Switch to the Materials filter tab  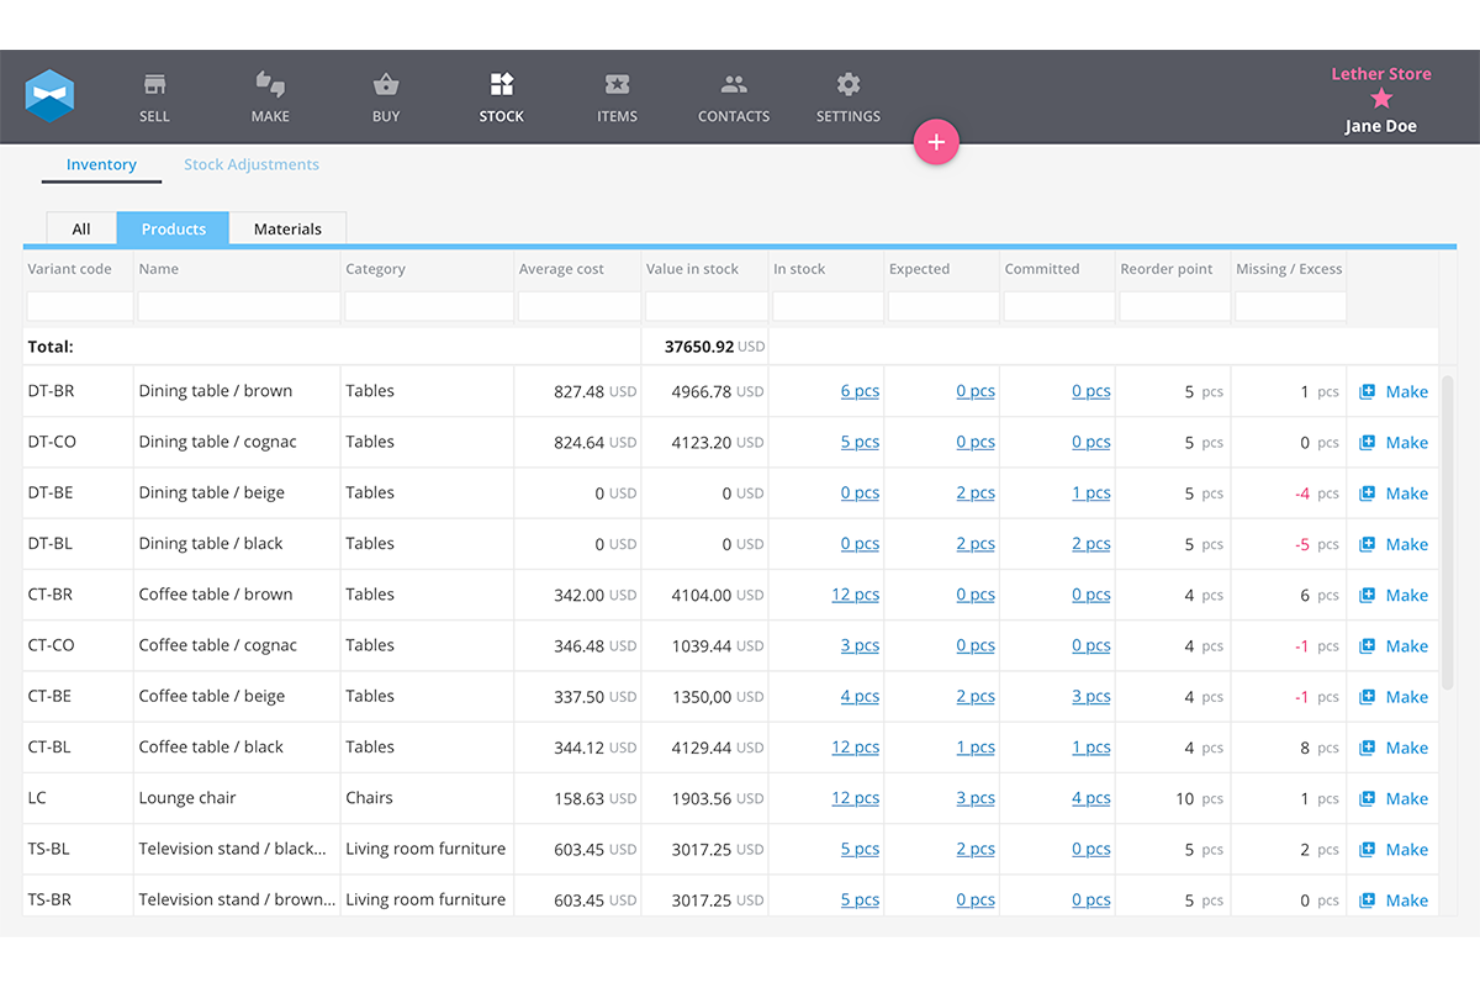click(x=288, y=228)
